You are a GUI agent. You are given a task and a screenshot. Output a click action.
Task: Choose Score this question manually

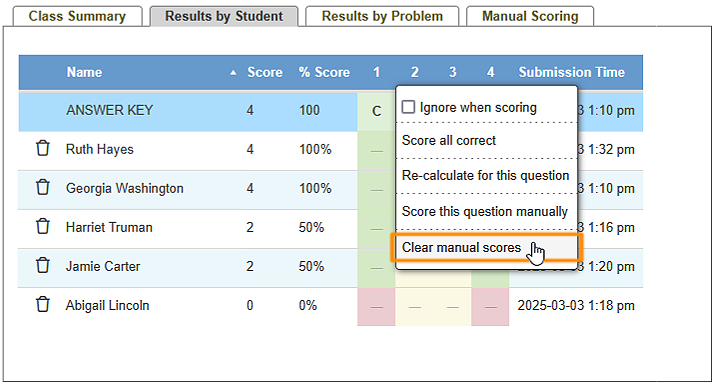point(487,211)
